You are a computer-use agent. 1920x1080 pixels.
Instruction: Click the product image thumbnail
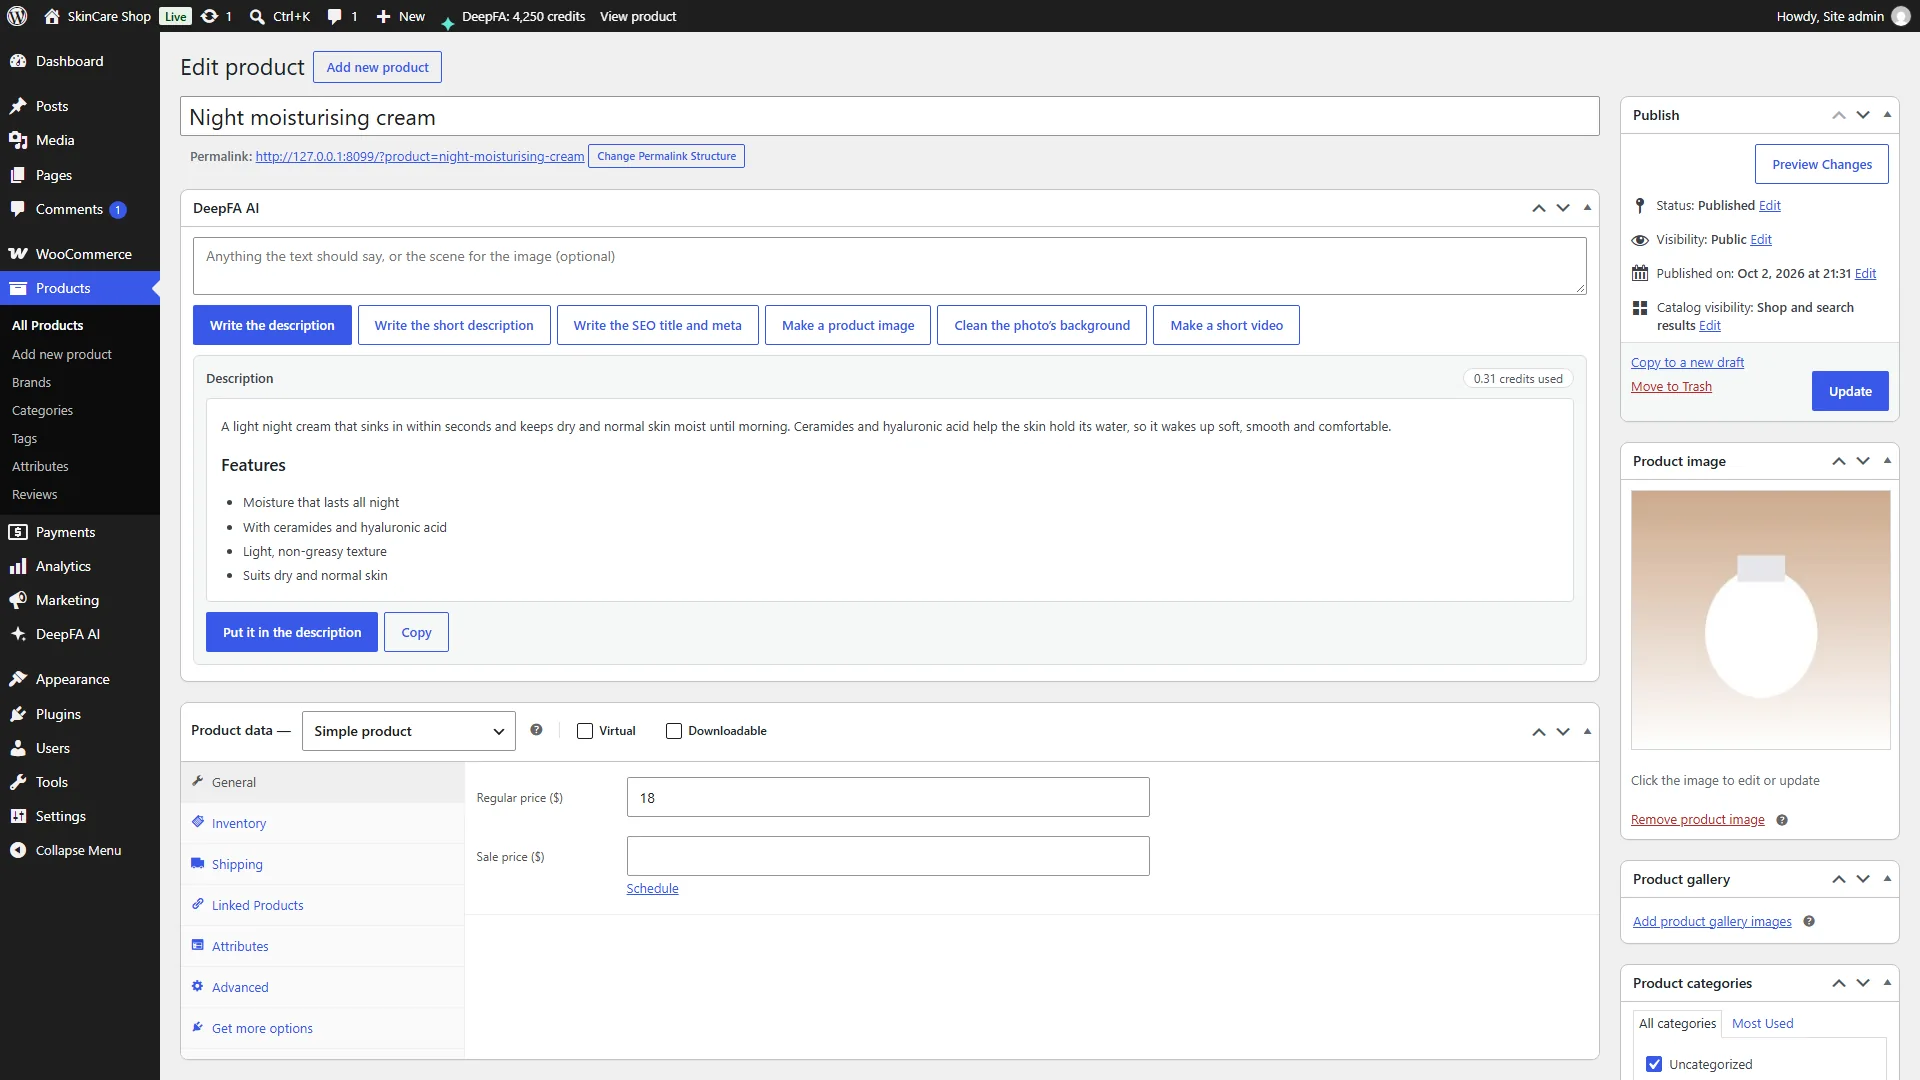[x=1760, y=619]
